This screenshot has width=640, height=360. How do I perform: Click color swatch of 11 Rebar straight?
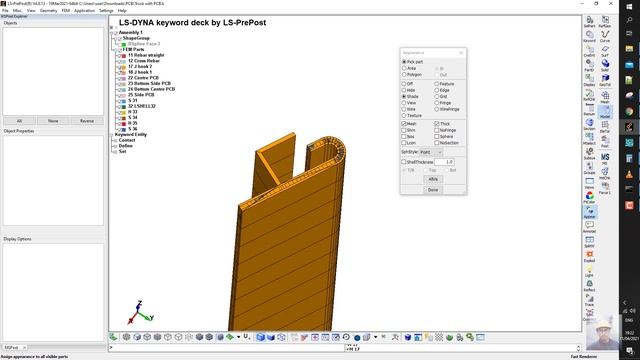coord(123,56)
